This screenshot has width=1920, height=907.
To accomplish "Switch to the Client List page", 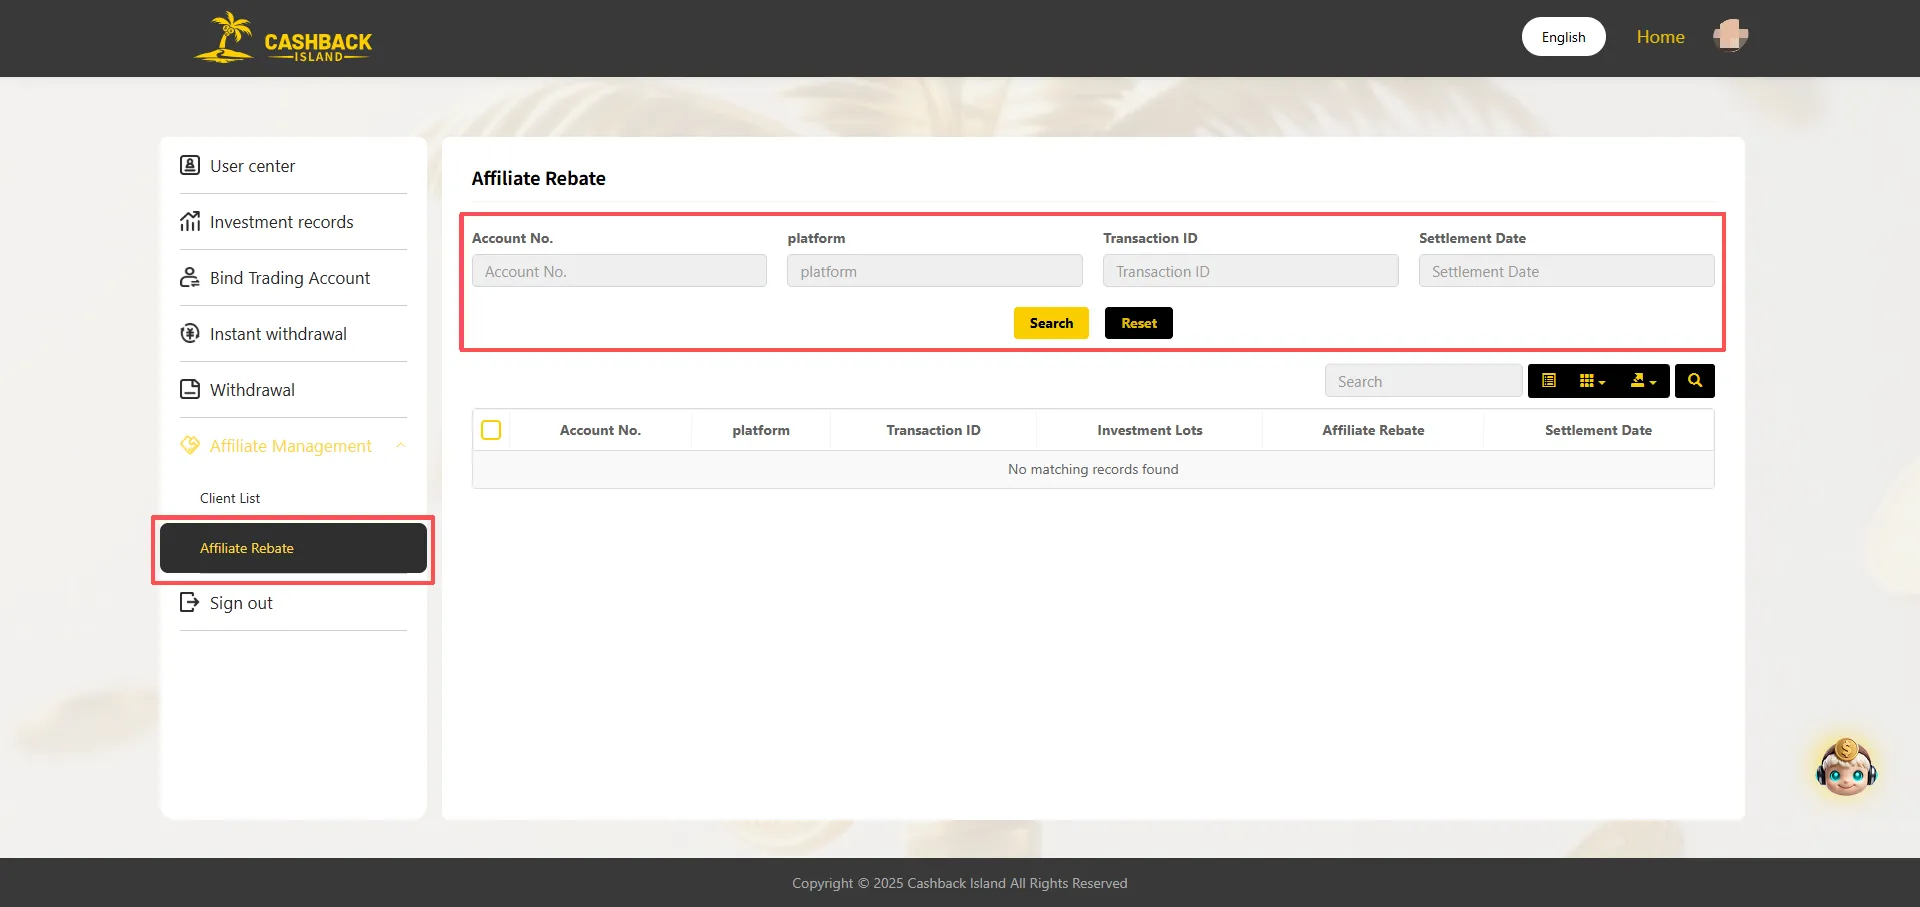I will (x=229, y=497).
